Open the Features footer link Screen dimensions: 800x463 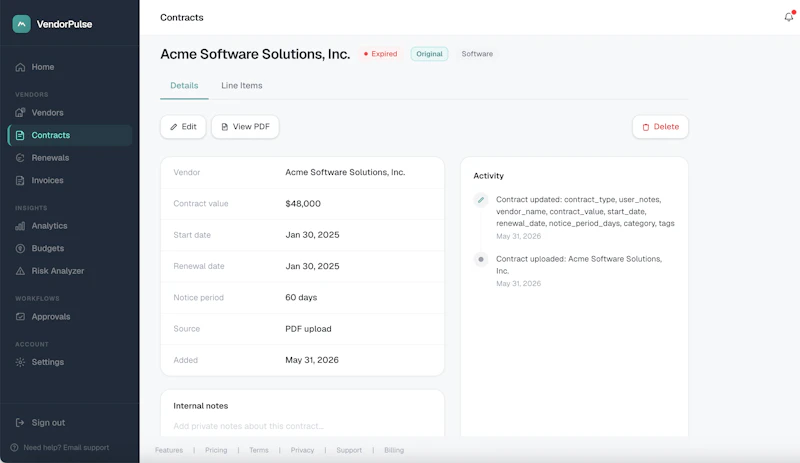(169, 450)
